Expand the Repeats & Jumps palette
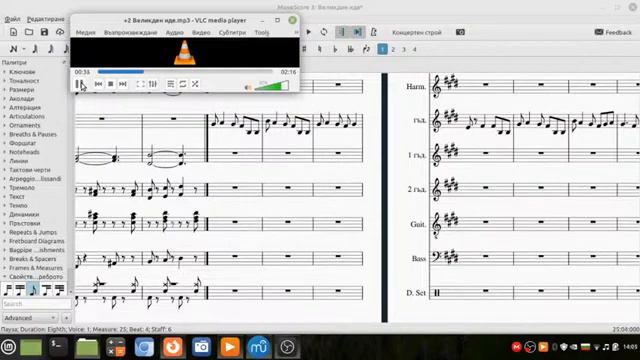The width and height of the screenshot is (640, 360). 33,232
